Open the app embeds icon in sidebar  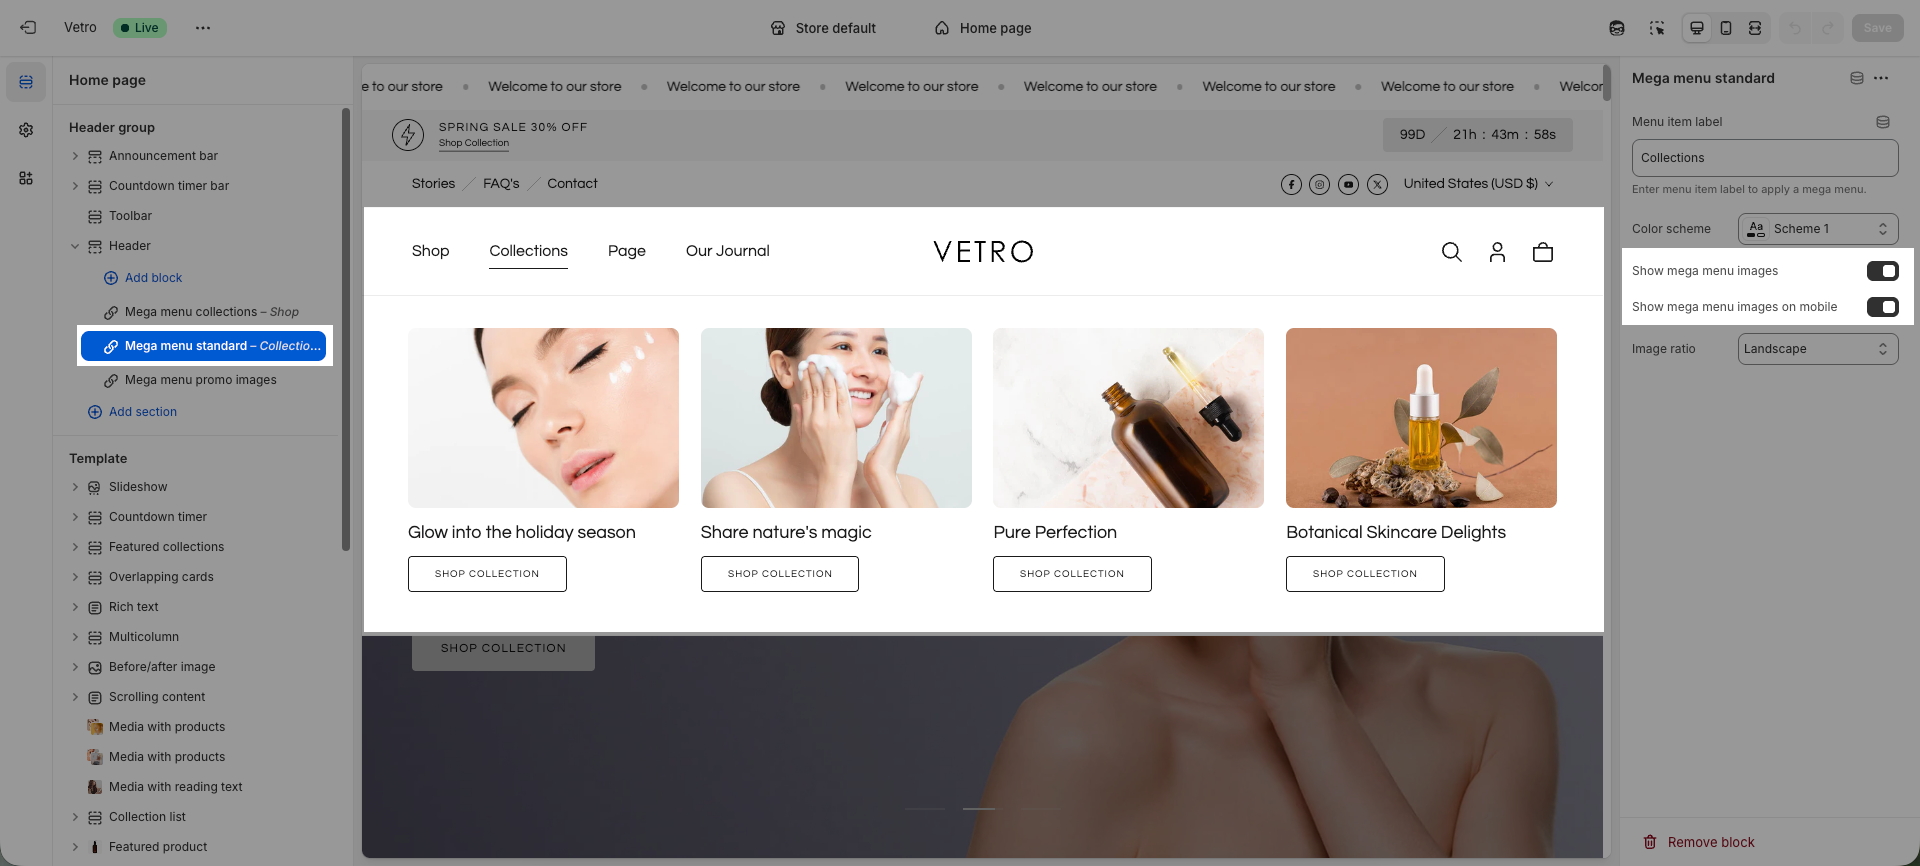[26, 178]
